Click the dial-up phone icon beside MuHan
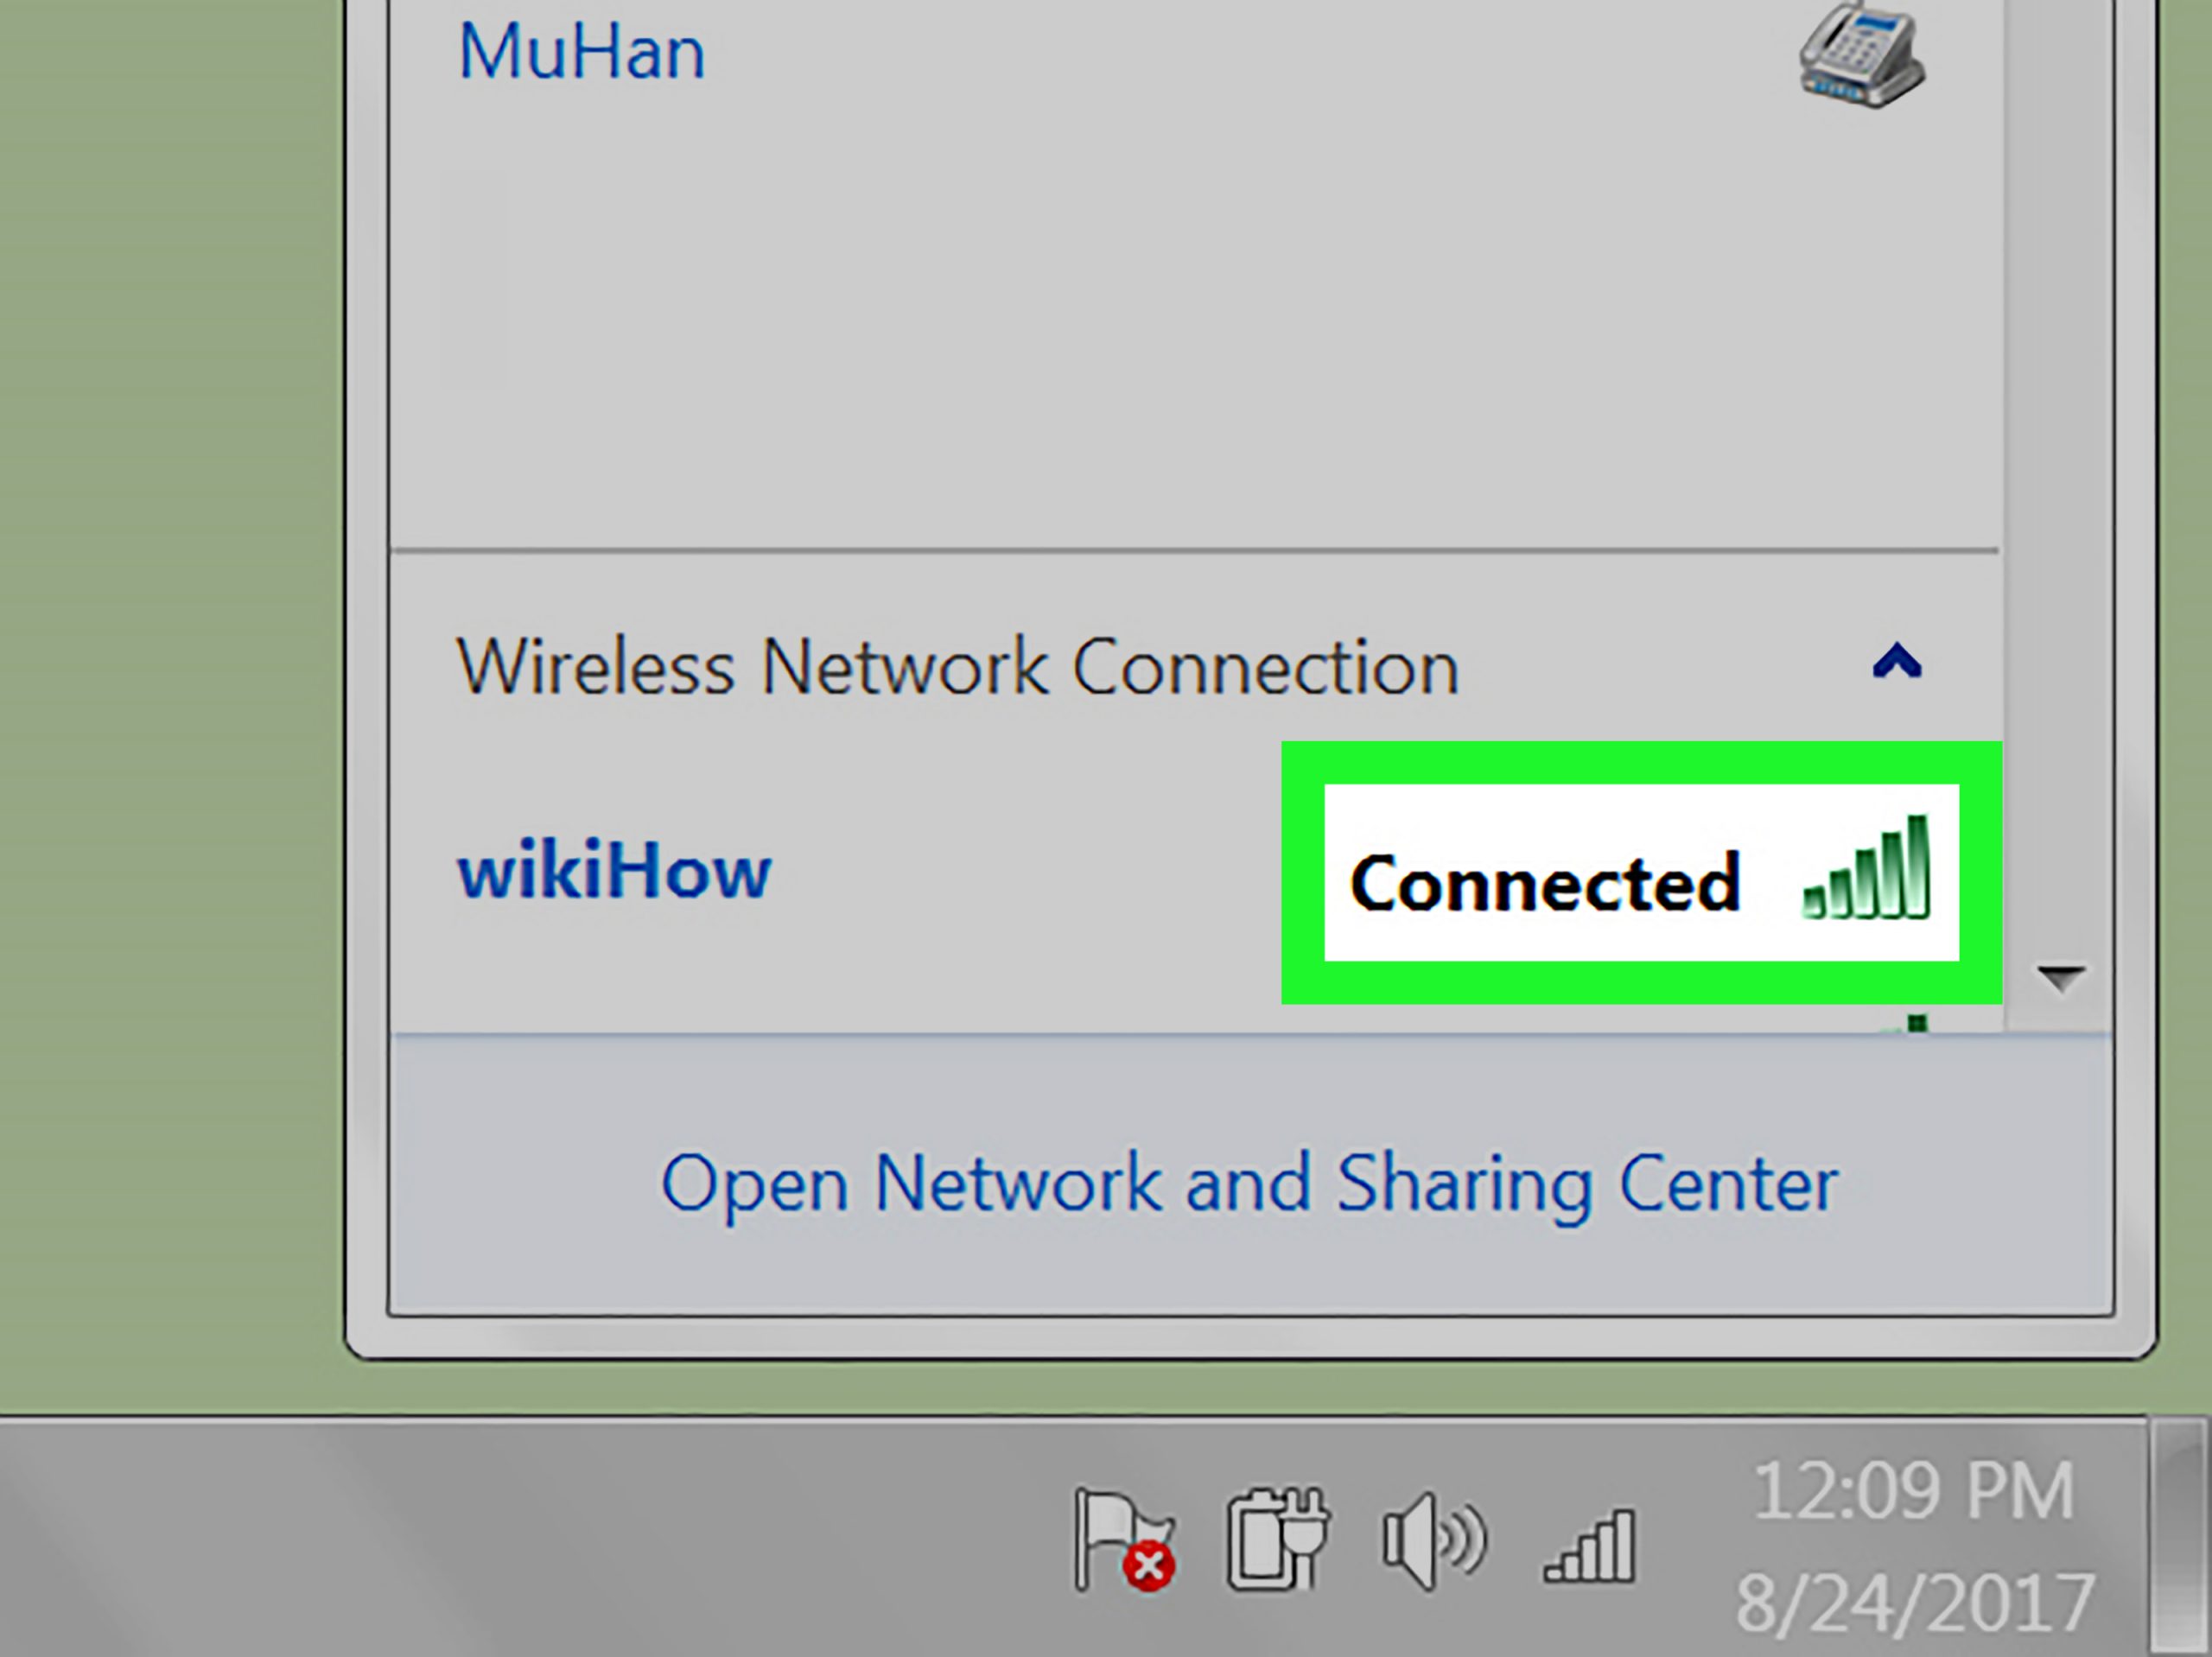Image resolution: width=2212 pixels, height=1657 pixels. [1861, 55]
